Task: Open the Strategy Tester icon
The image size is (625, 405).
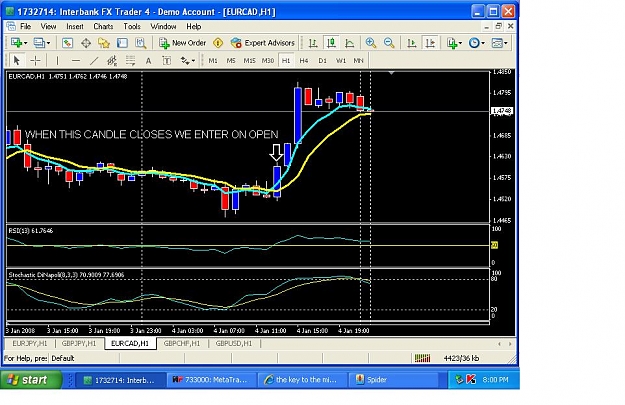Action: point(140,43)
